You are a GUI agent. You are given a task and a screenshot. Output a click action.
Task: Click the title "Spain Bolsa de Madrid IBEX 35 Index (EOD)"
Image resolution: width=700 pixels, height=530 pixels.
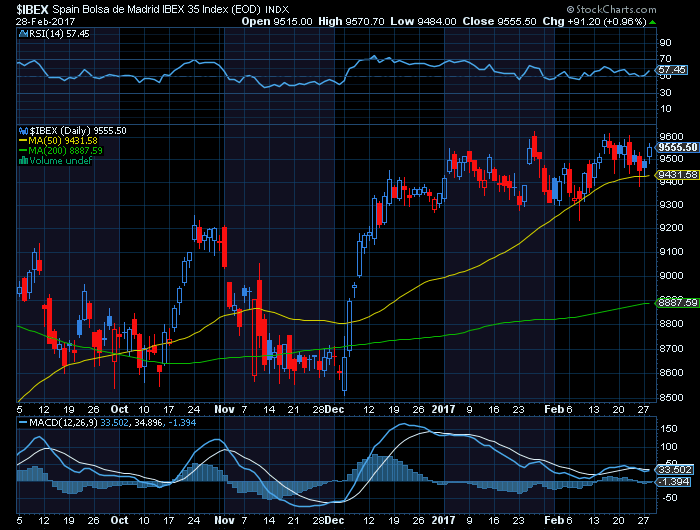pos(156,9)
